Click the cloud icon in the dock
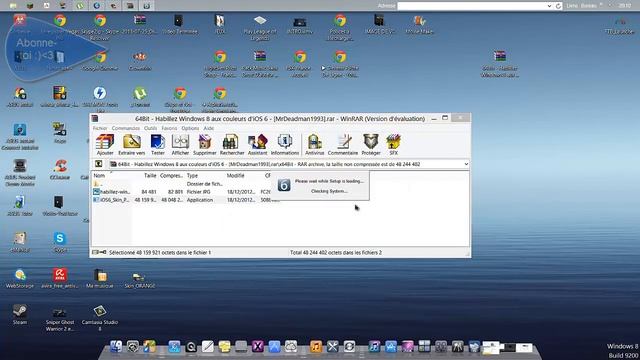The image size is (640, 360). coord(291,347)
